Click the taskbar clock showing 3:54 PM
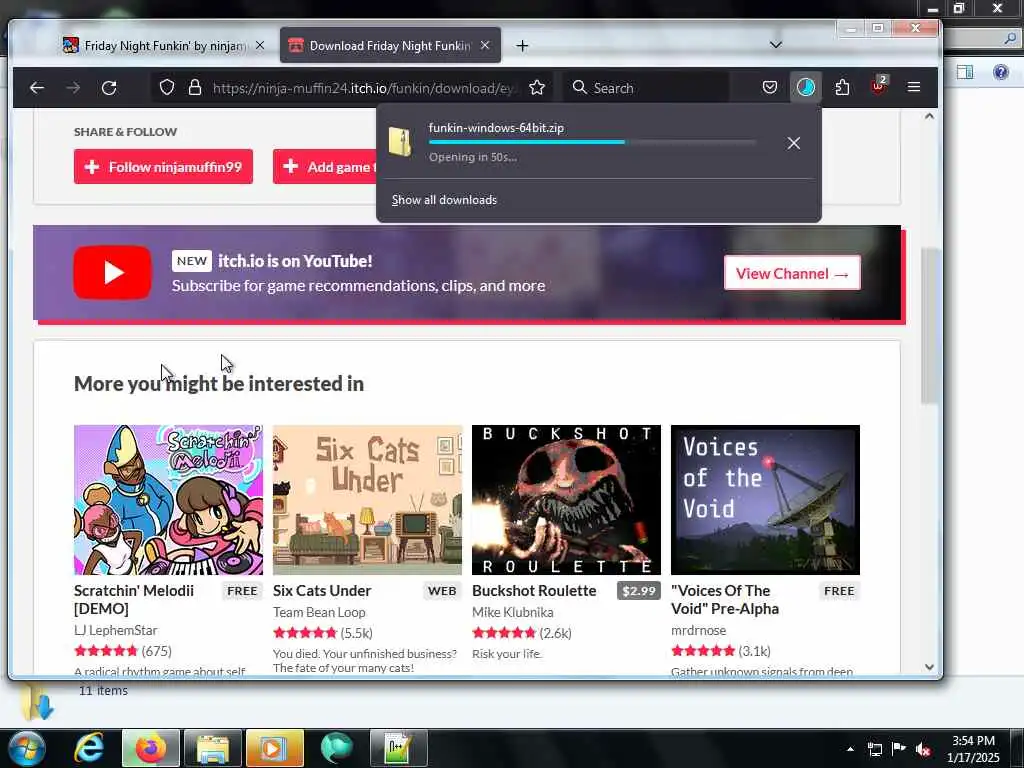Image resolution: width=1024 pixels, height=768 pixels. click(973, 749)
